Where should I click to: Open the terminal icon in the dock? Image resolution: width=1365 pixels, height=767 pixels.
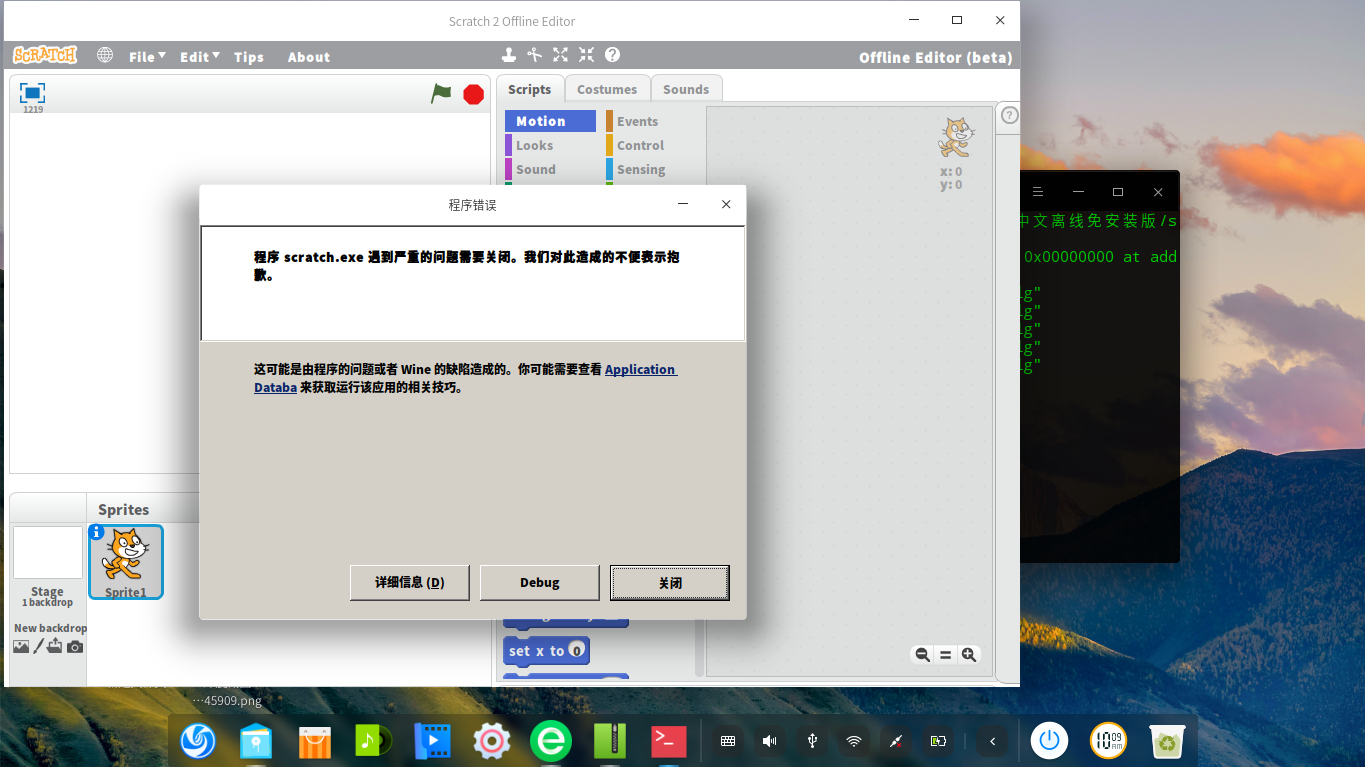(669, 741)
